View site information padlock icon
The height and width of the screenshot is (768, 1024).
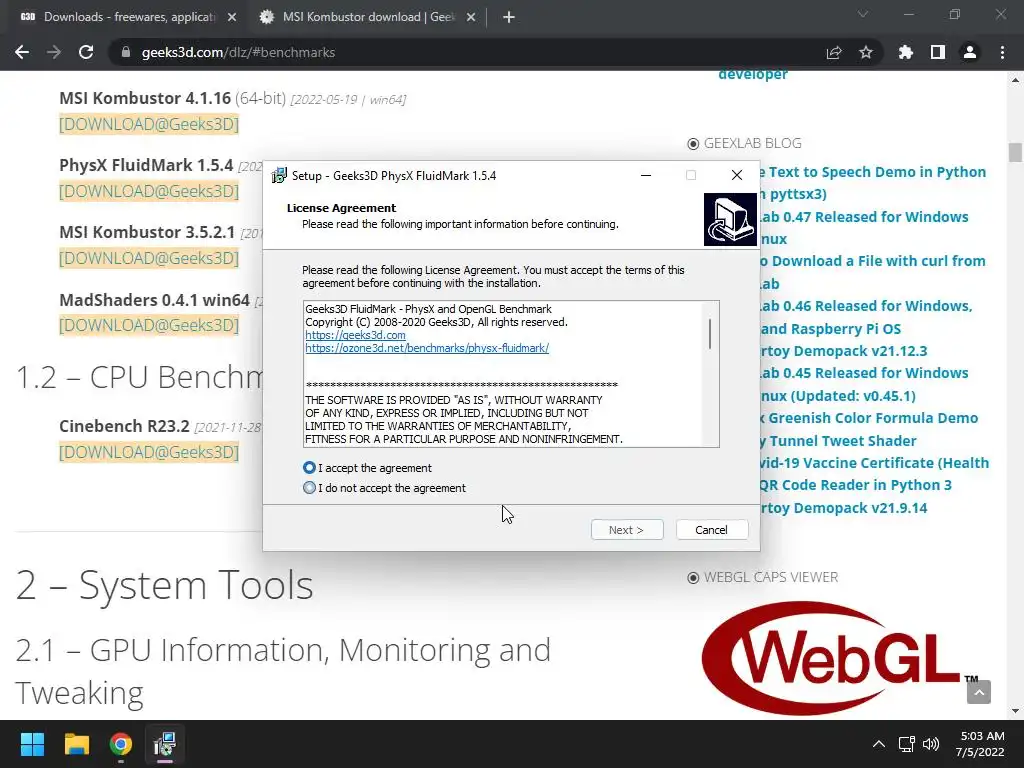126,52
